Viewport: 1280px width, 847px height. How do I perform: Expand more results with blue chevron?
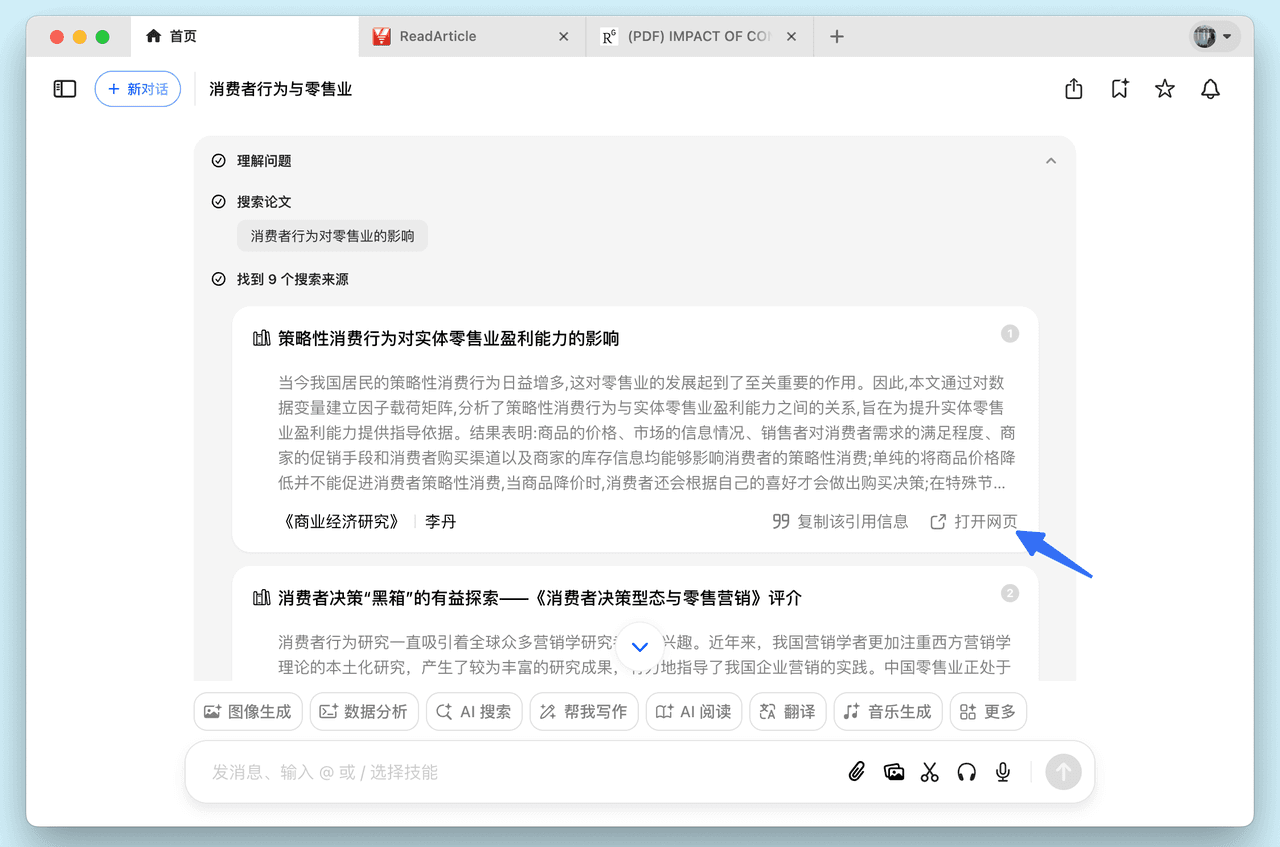(x=639, y=647)
